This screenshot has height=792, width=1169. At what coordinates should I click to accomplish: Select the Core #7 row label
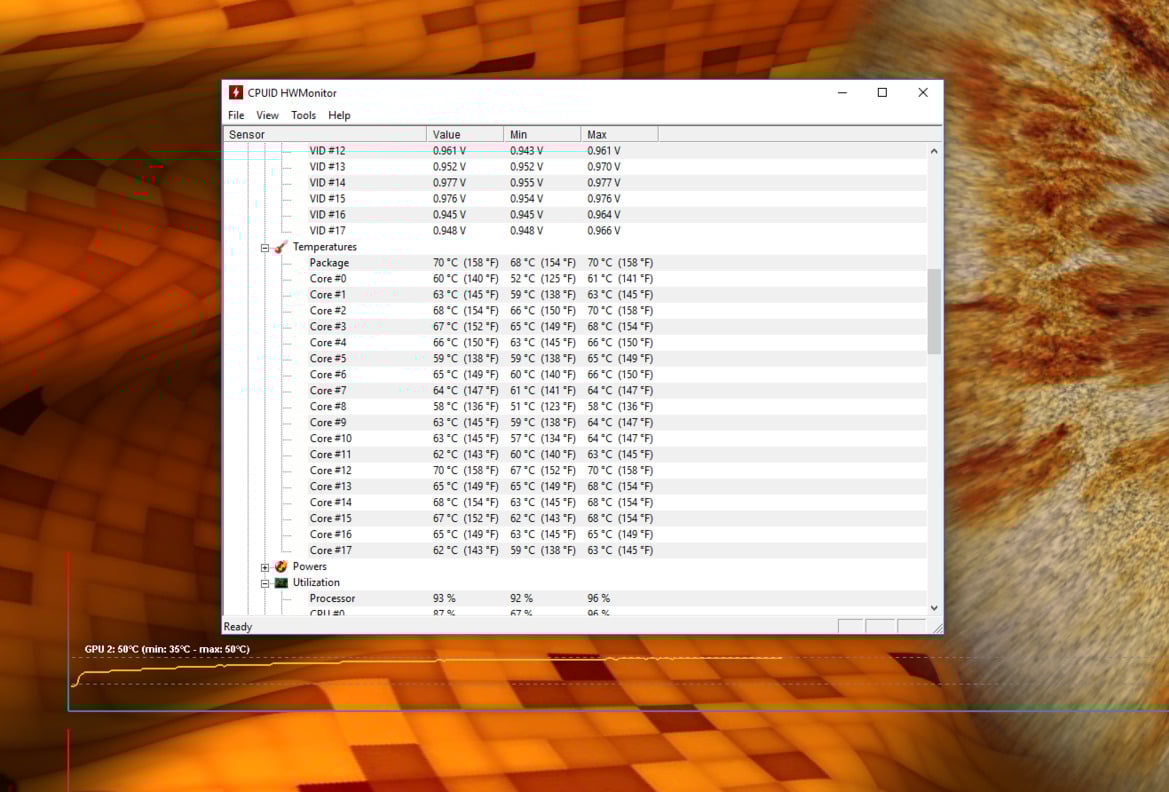tap(328, 391)
